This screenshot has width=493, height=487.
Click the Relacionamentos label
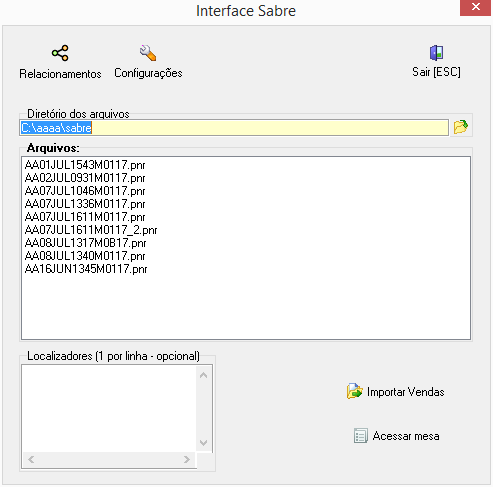click(x=60, y=74)
